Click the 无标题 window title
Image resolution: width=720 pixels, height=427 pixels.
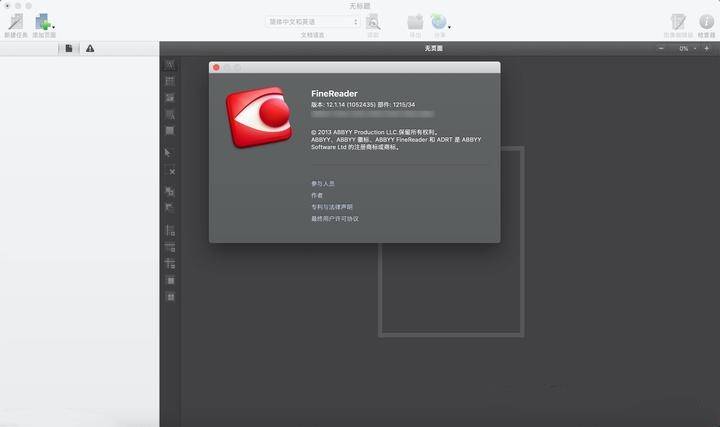360,6
